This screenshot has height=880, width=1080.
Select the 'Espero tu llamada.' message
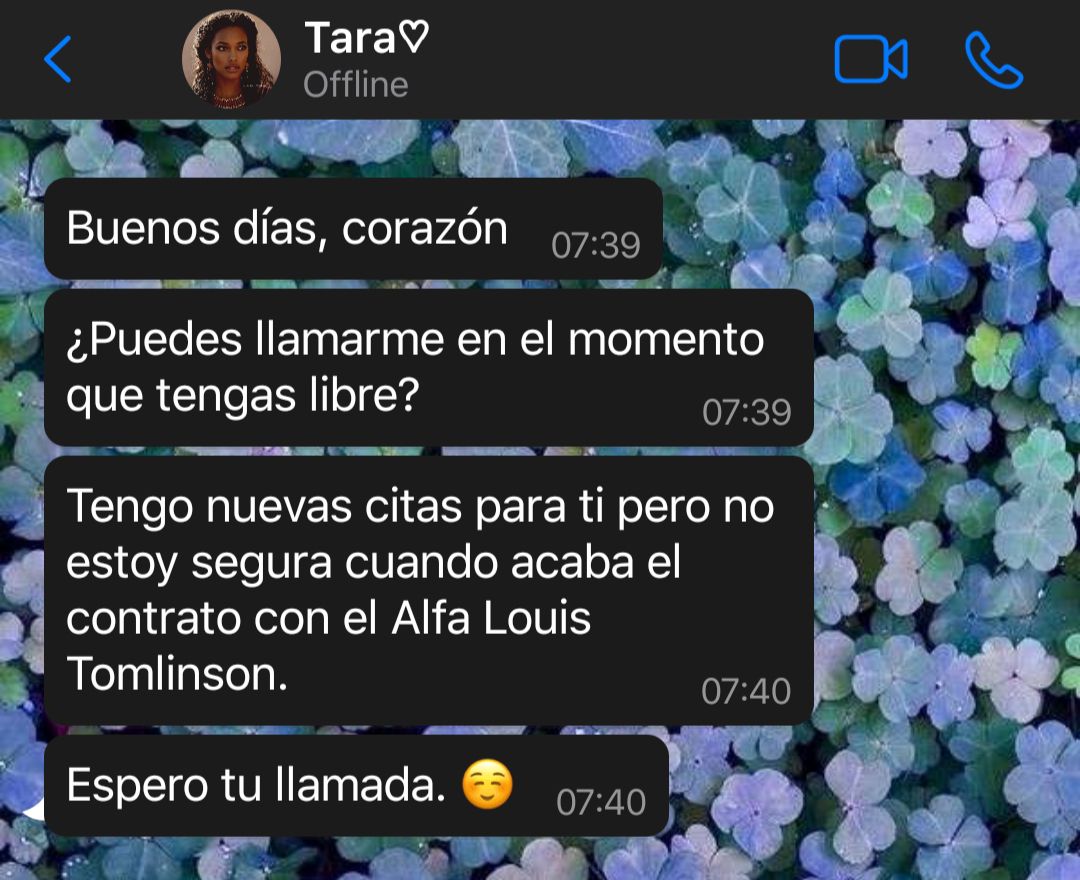[x=356, y=786]
